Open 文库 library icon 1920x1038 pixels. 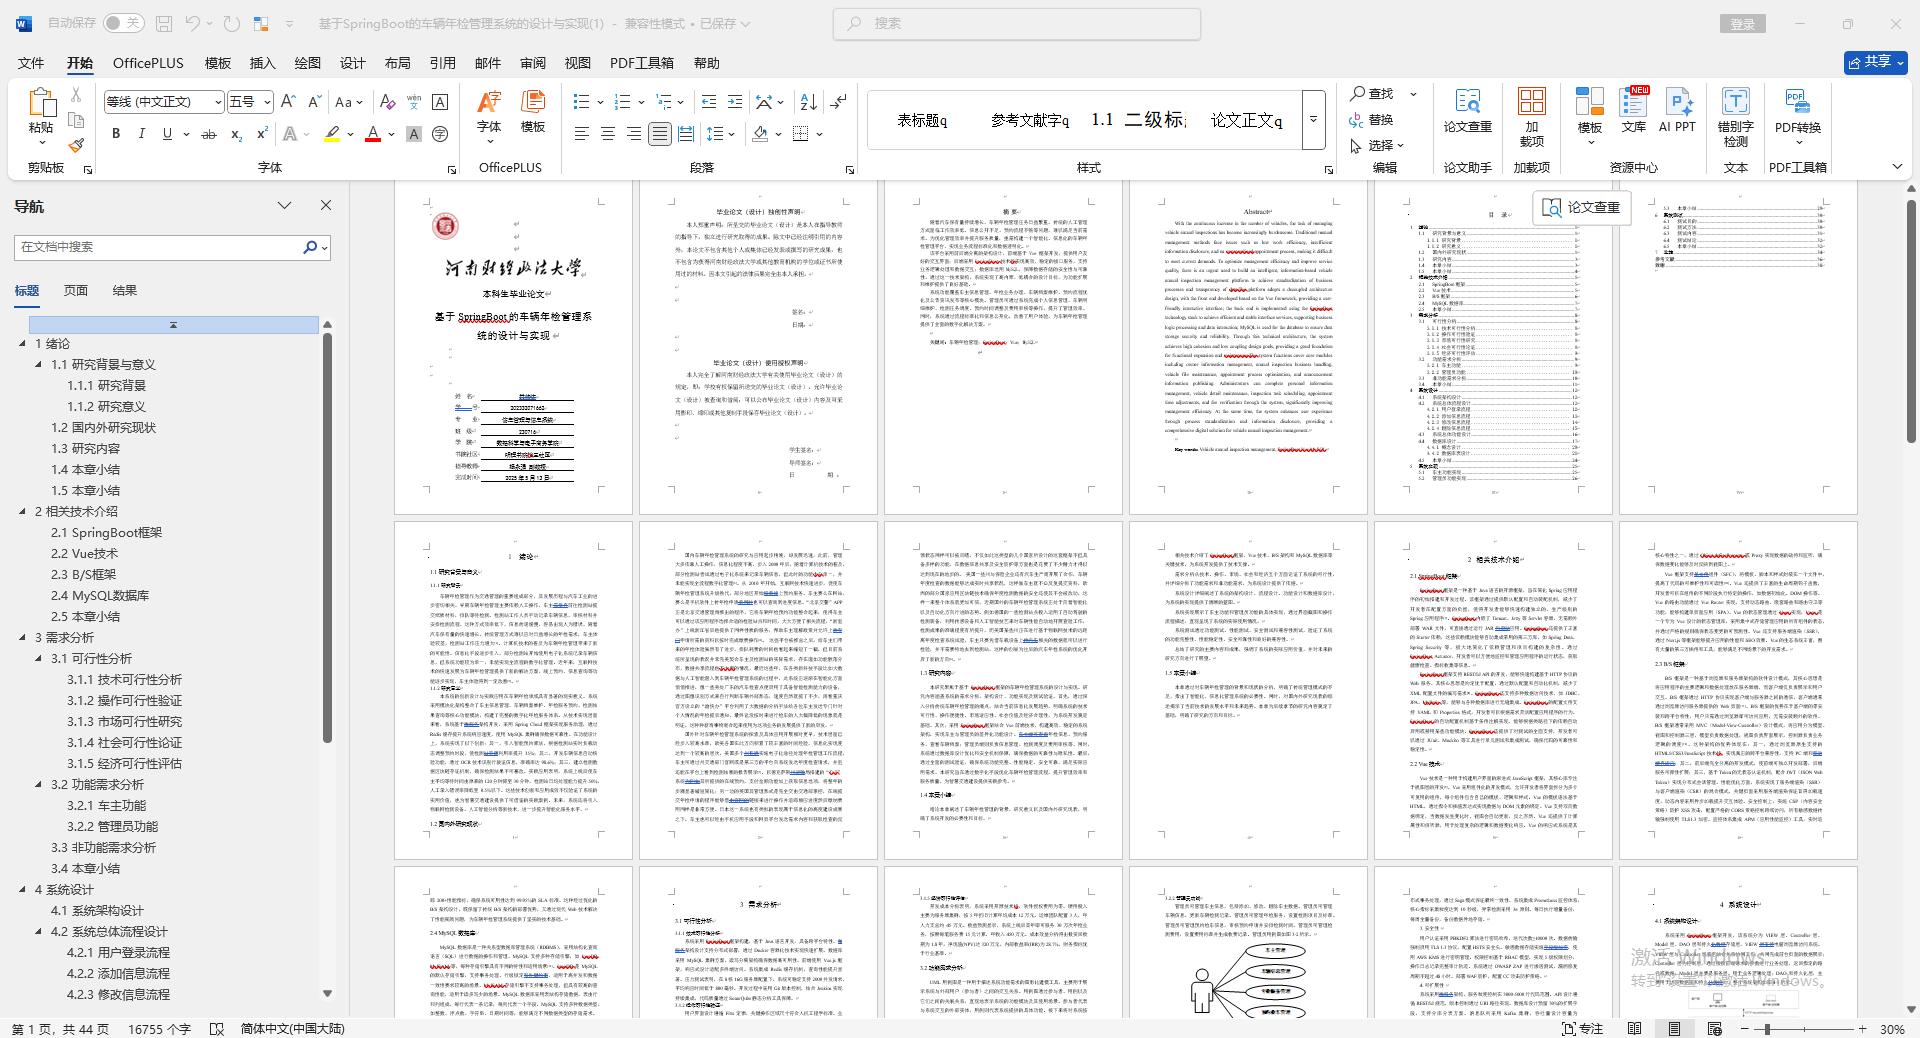[1634, 111]
